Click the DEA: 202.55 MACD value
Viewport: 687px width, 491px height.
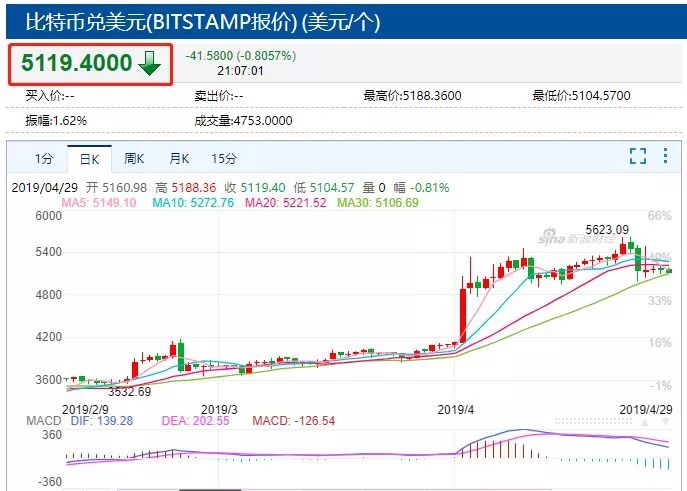point(195,421)
